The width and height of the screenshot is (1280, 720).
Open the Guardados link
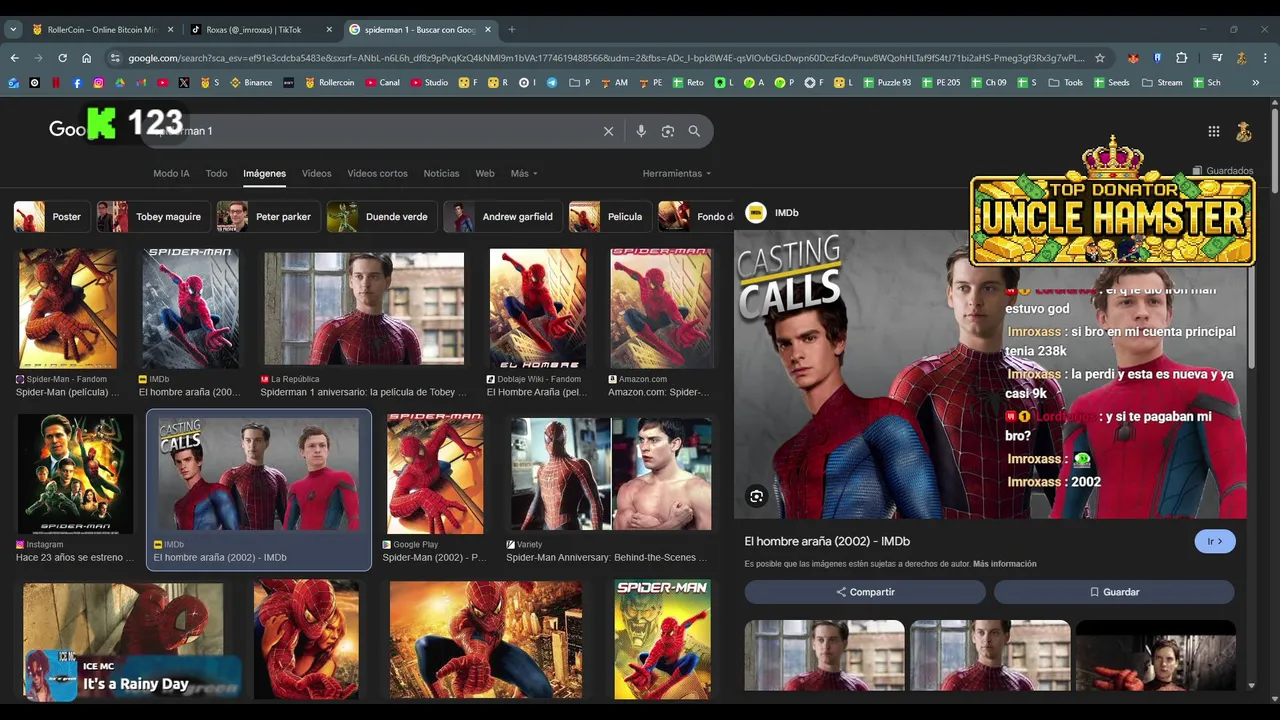point(1223,171)
